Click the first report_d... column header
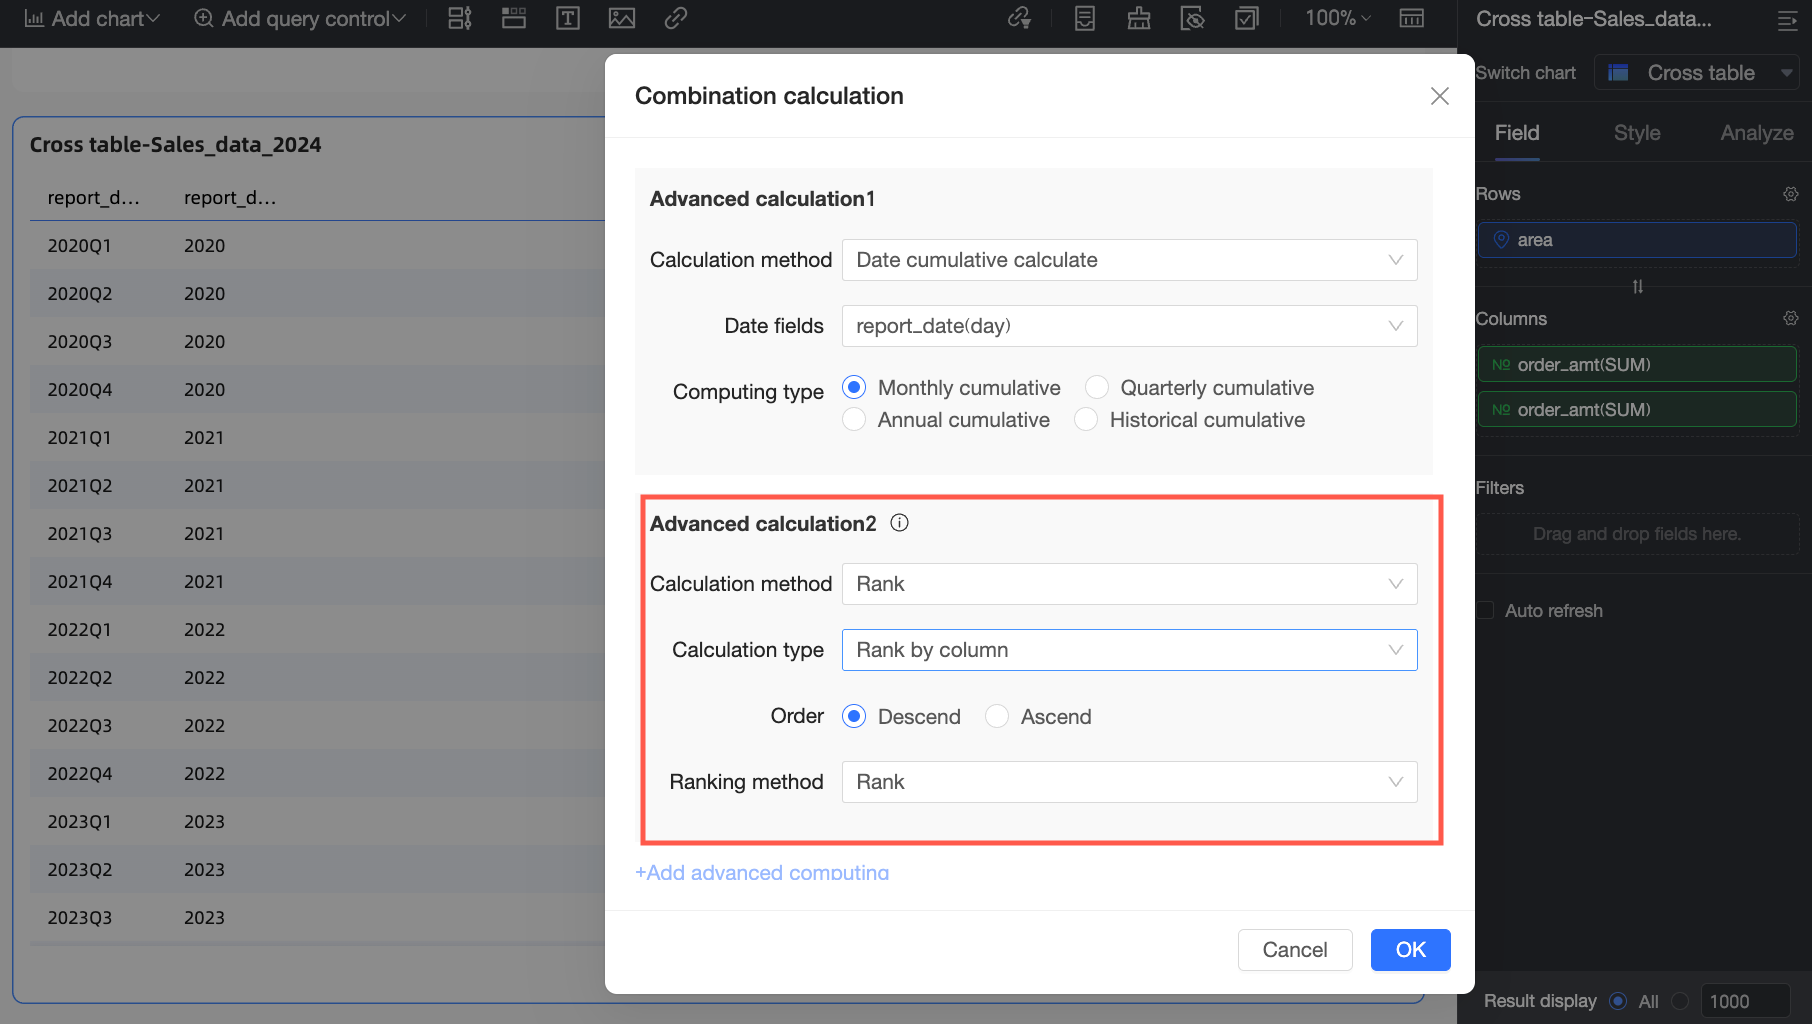 pyautogui.click(x=94, y=197)
